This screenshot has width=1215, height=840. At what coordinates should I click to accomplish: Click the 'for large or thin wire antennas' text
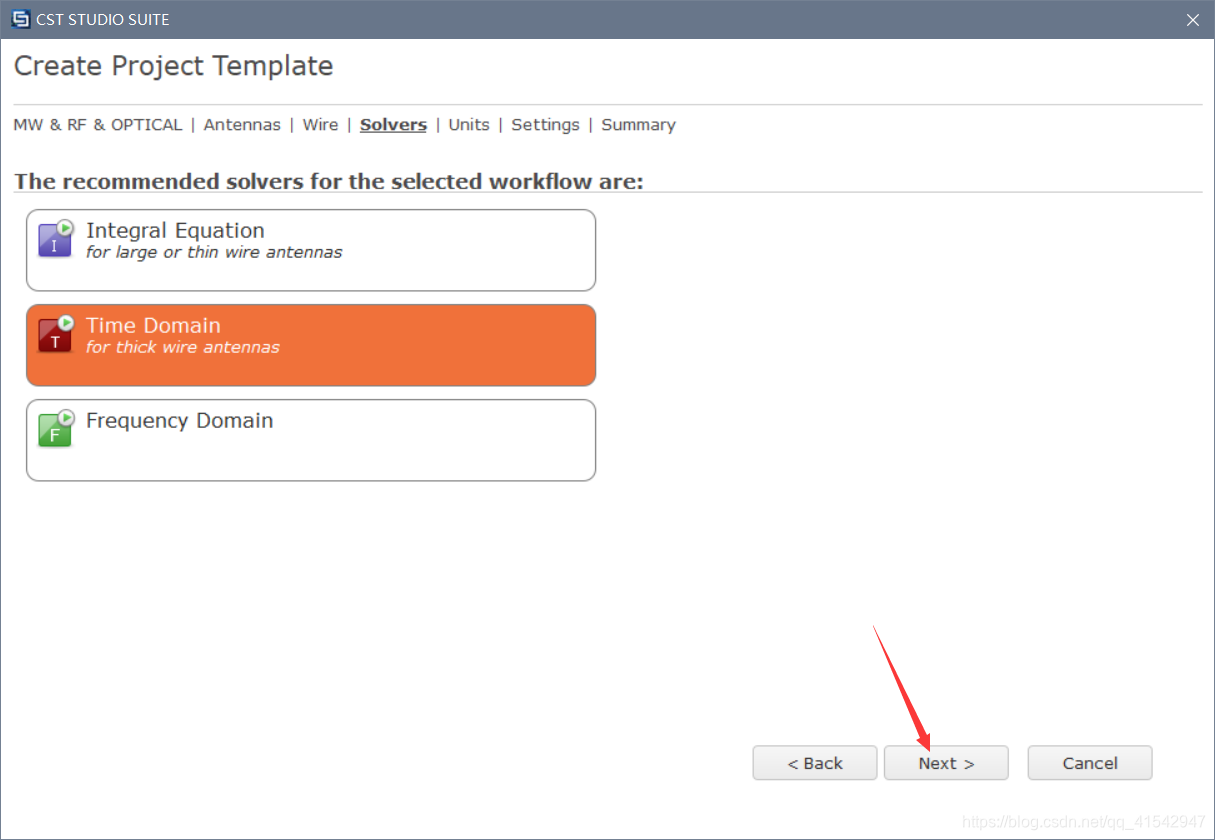214,252
